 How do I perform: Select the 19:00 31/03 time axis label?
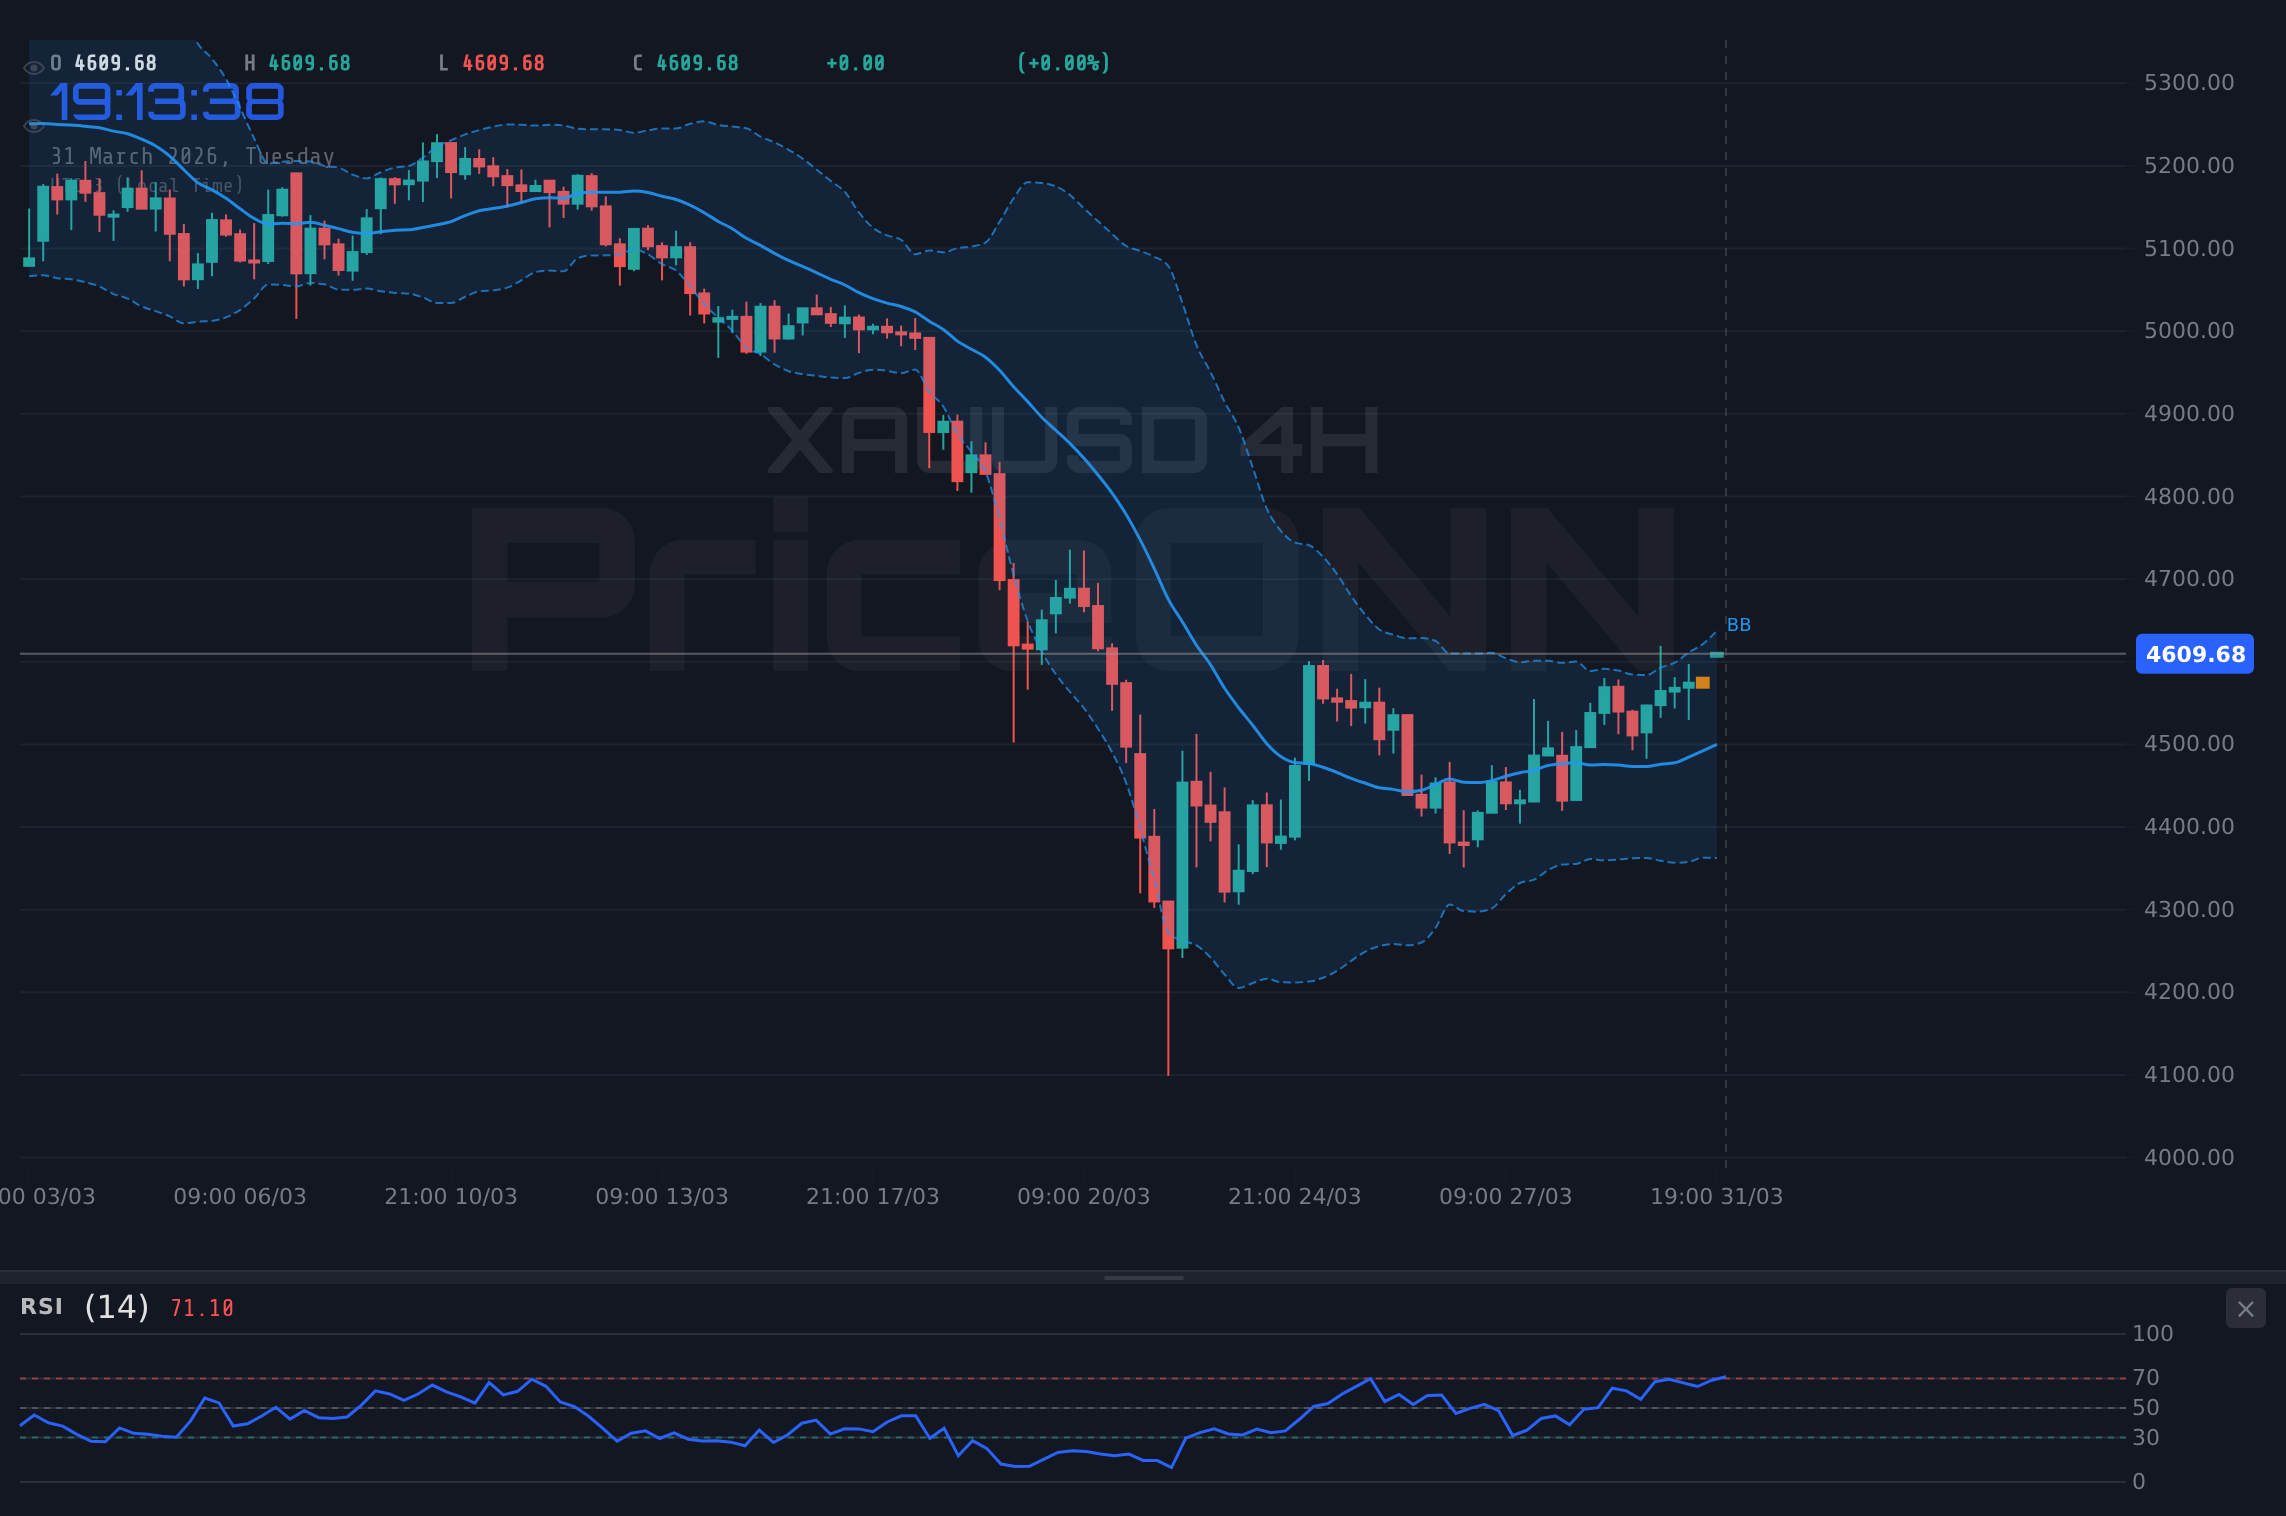tap(1718, 1195)
